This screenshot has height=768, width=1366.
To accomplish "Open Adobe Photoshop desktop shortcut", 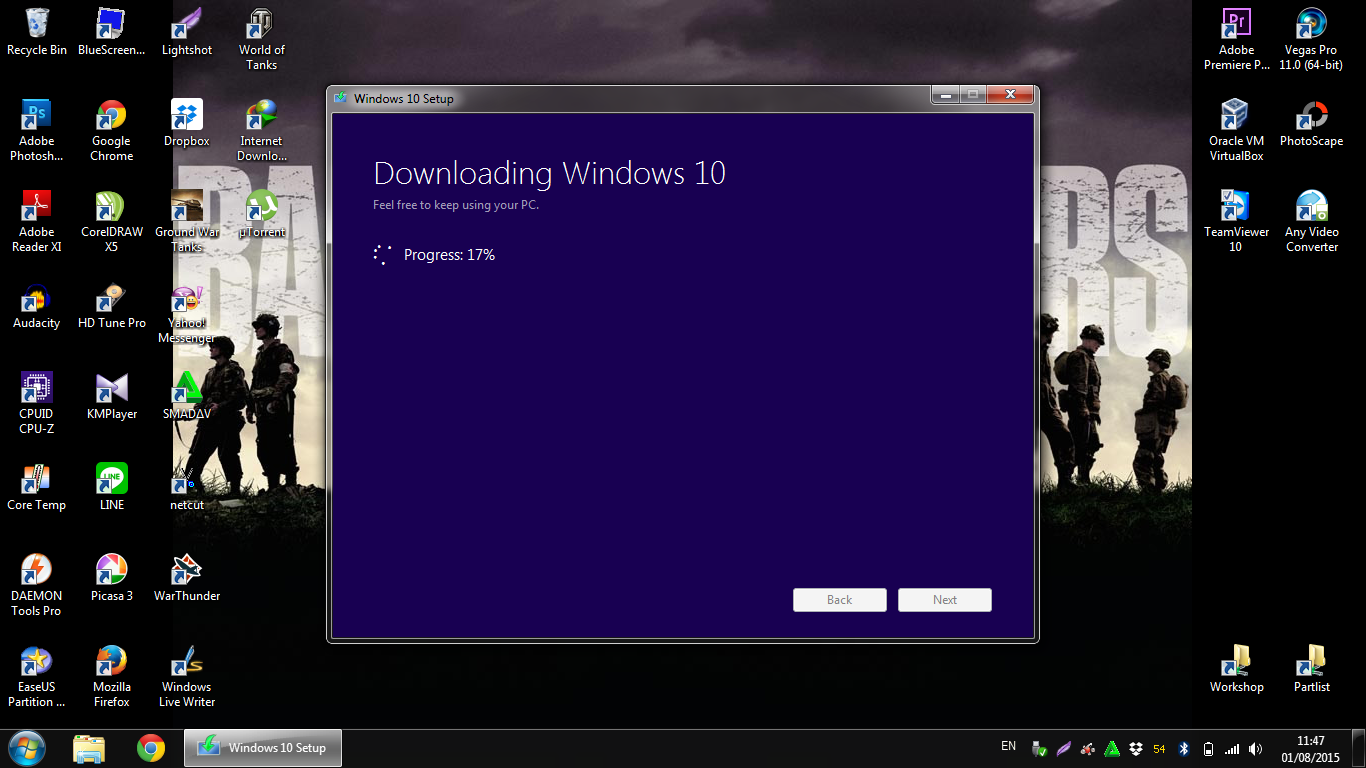I will [x=37, y=130].
